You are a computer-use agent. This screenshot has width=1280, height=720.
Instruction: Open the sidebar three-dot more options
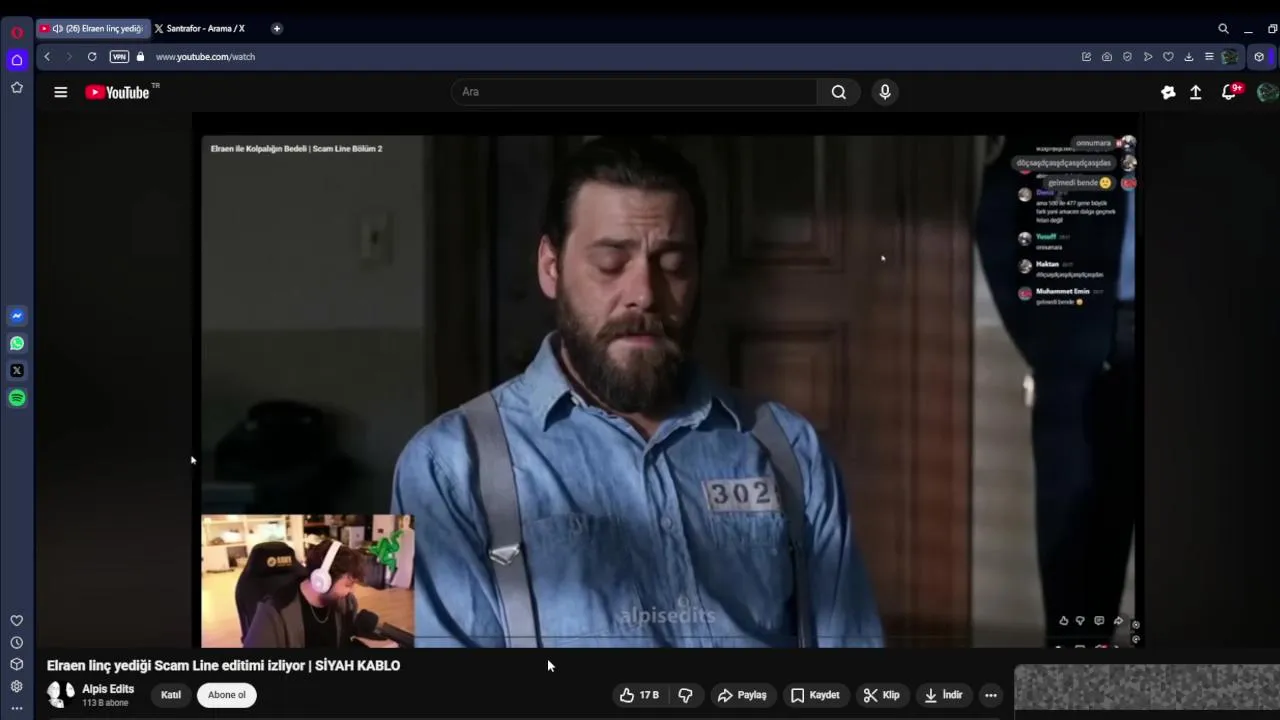17,708
